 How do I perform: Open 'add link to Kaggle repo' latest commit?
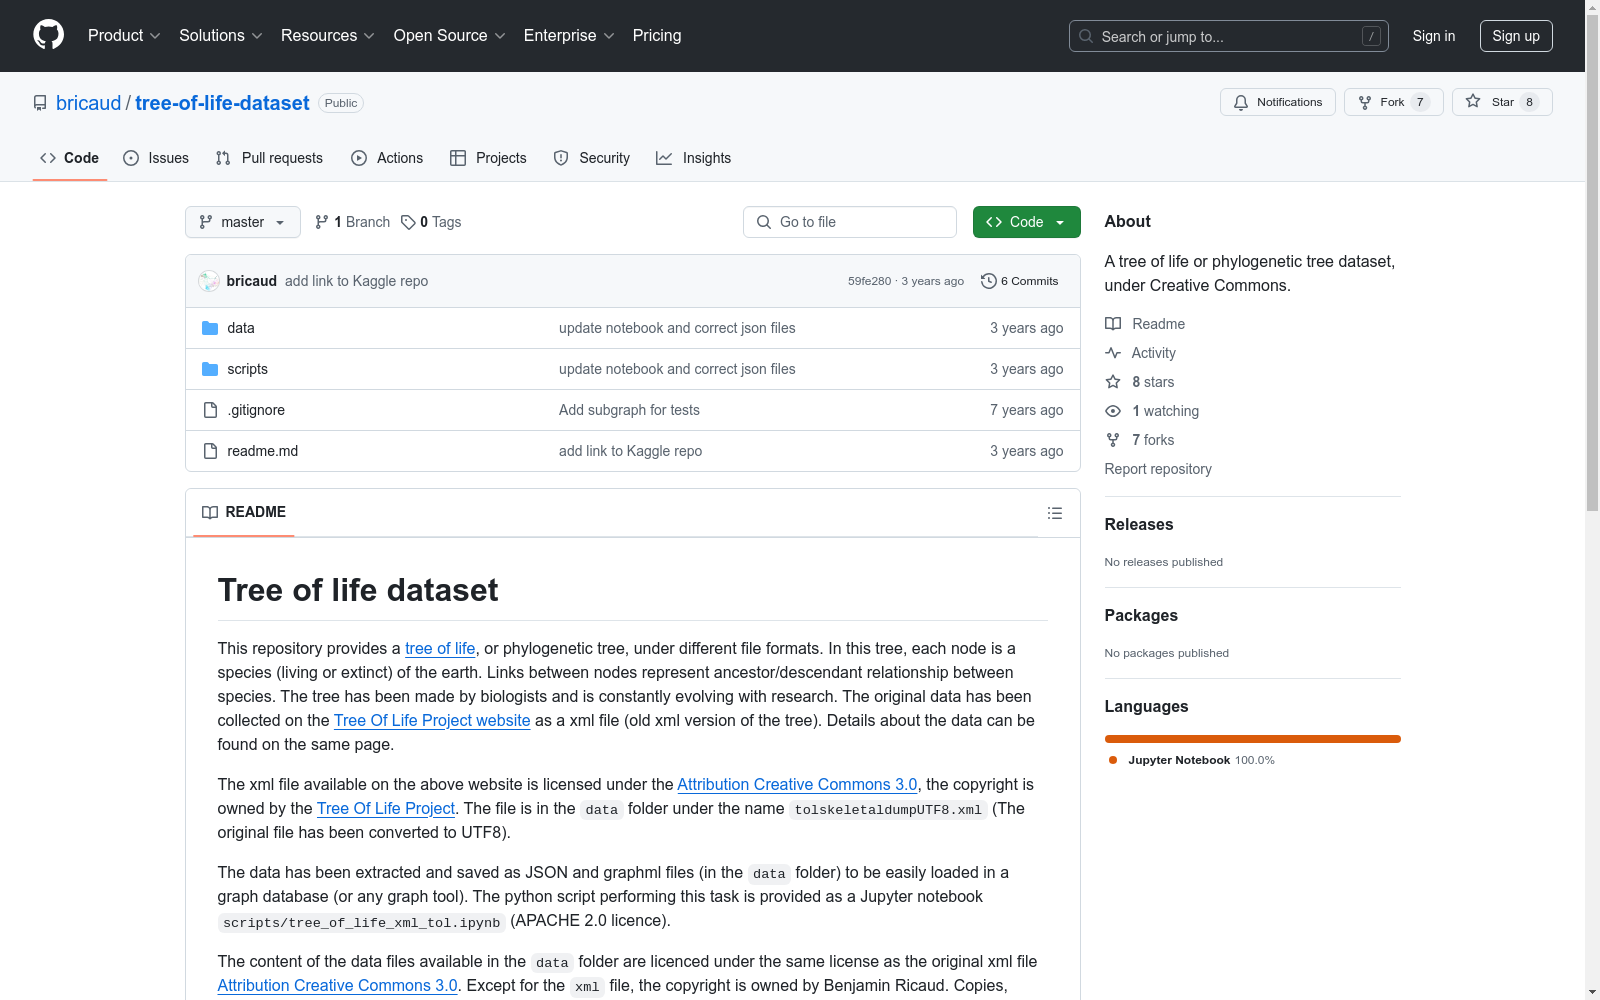356,281
